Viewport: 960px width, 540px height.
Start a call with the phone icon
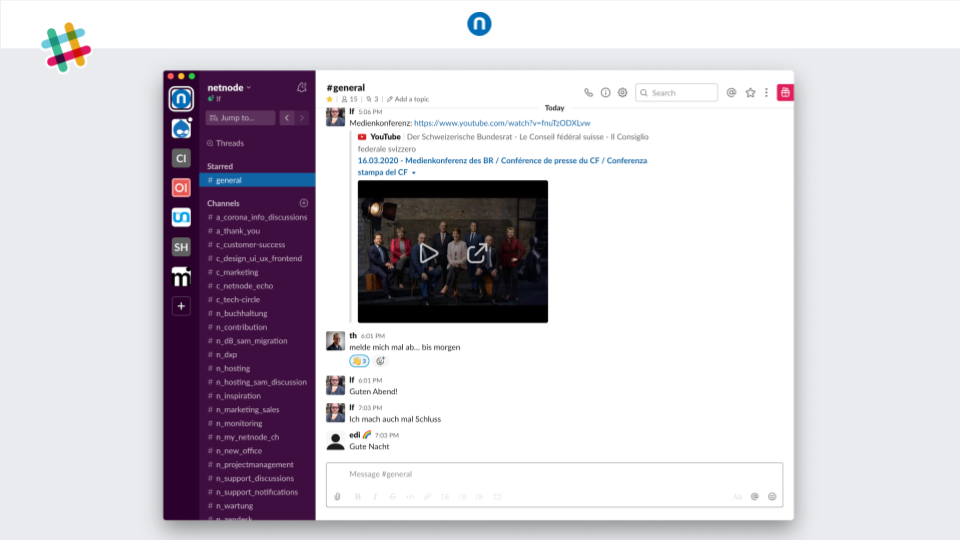pos(588,93)
